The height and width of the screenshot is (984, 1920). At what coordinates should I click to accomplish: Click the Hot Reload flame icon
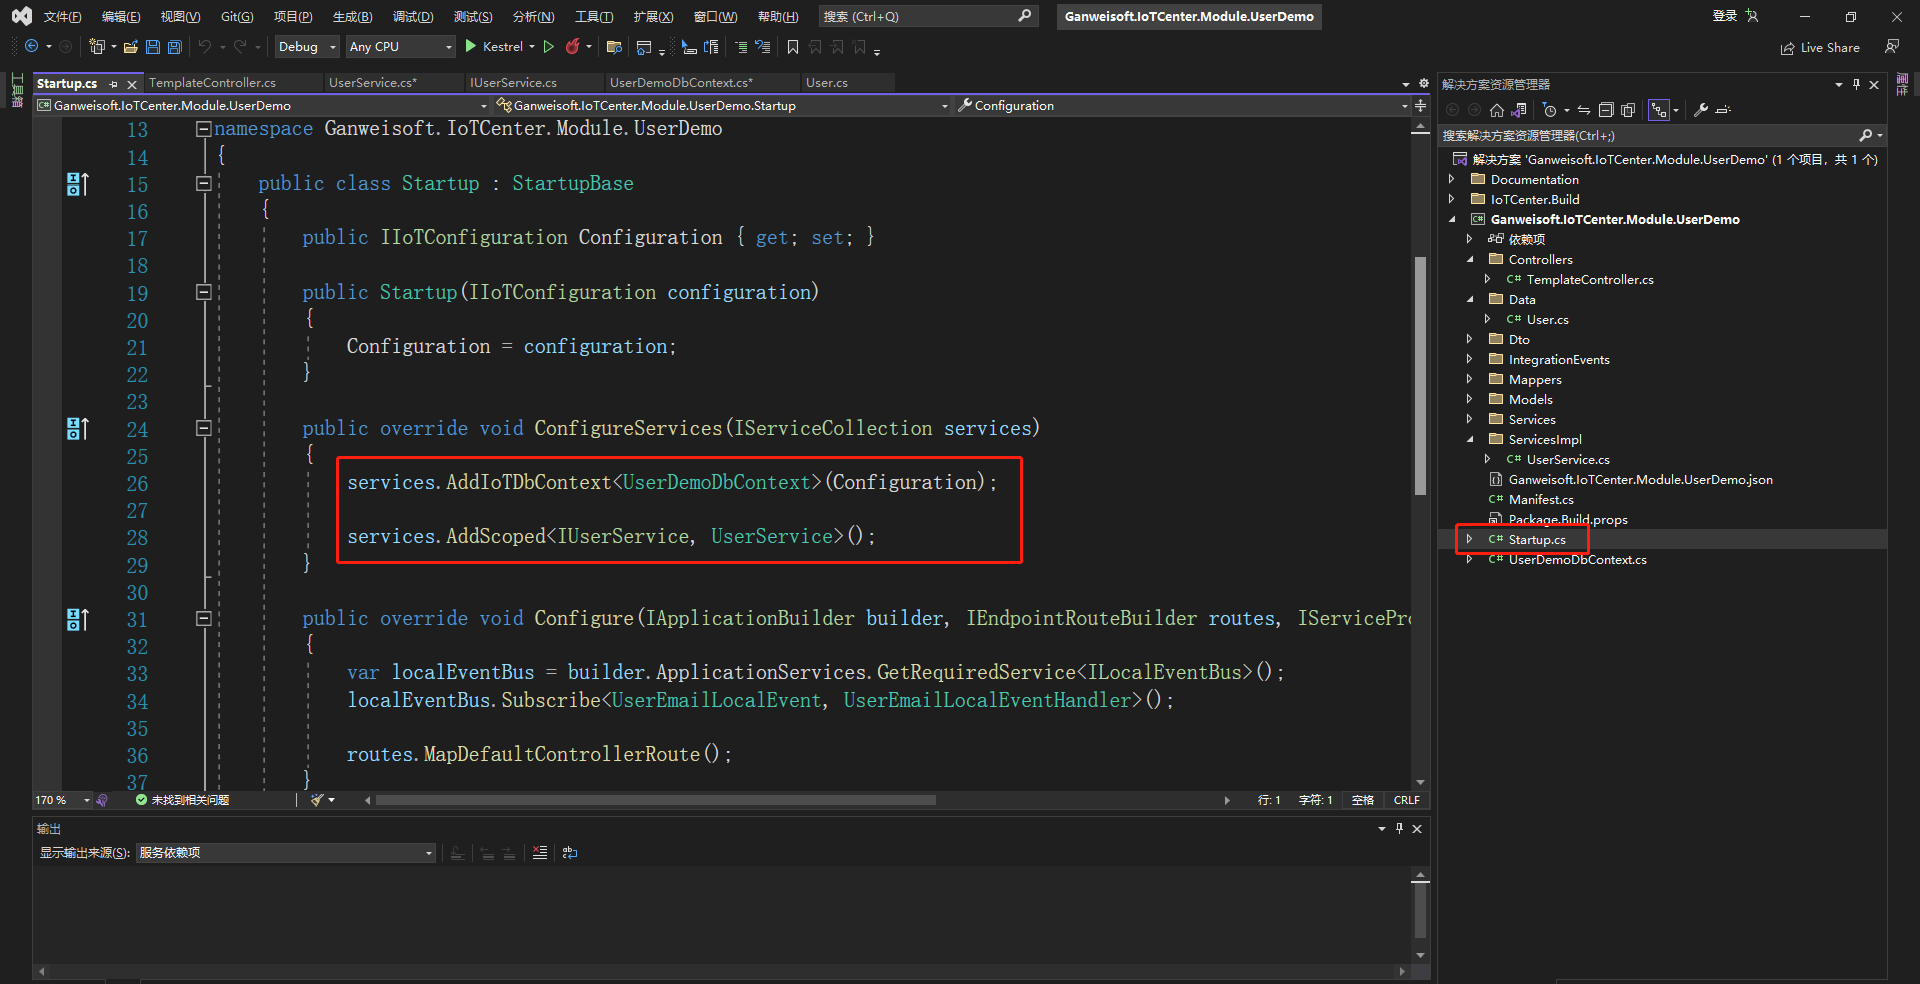point(573,47)
